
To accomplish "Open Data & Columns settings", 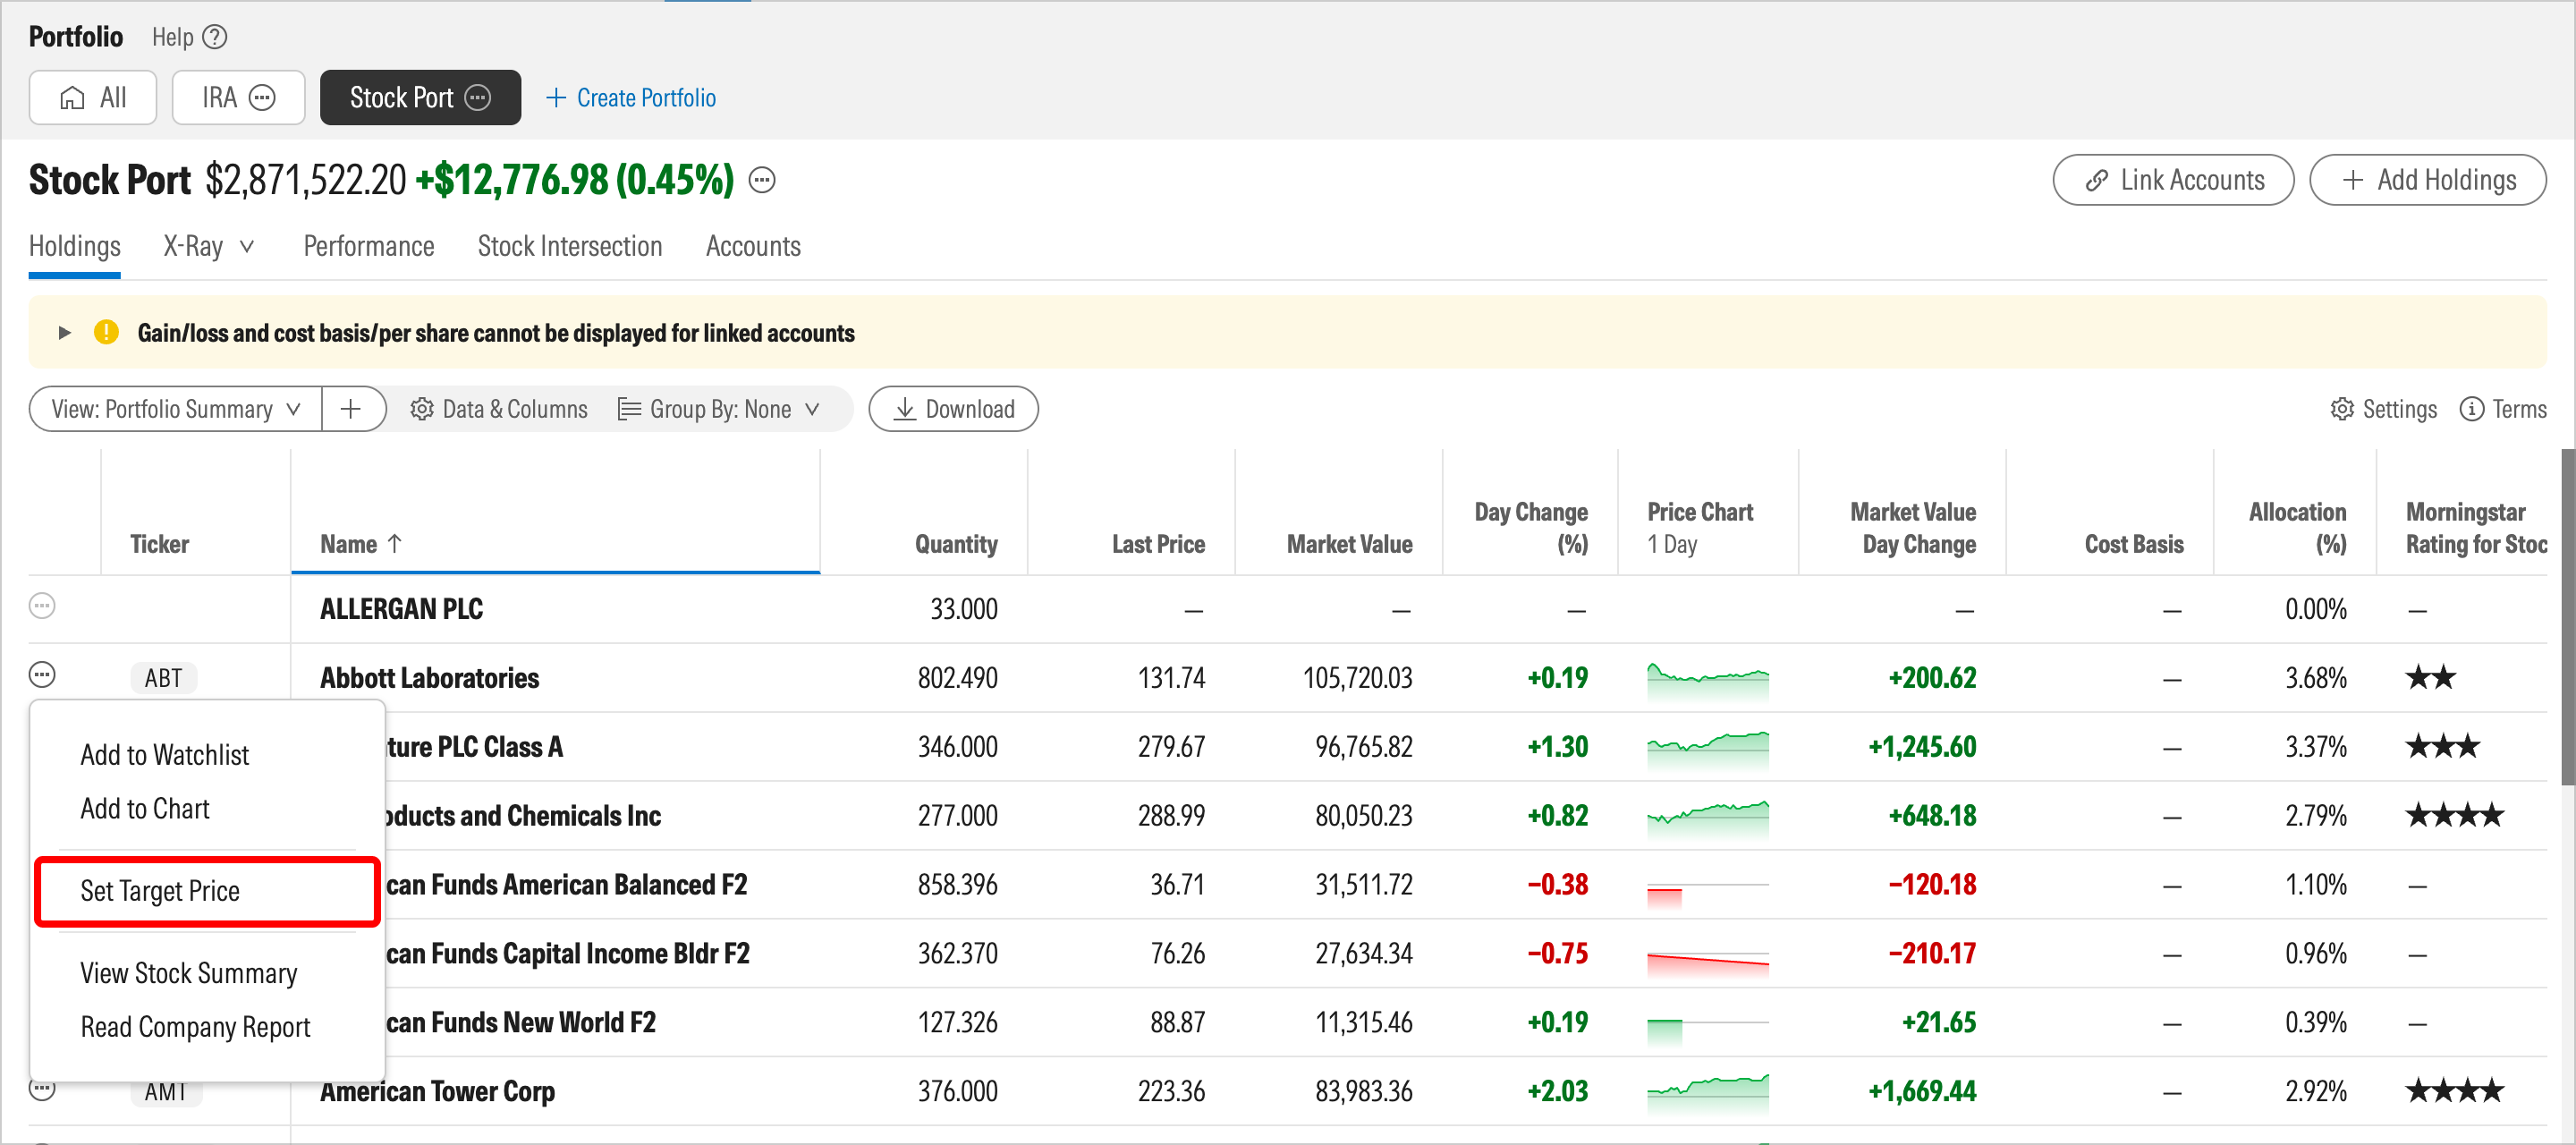I will click(x=499, y=409).
